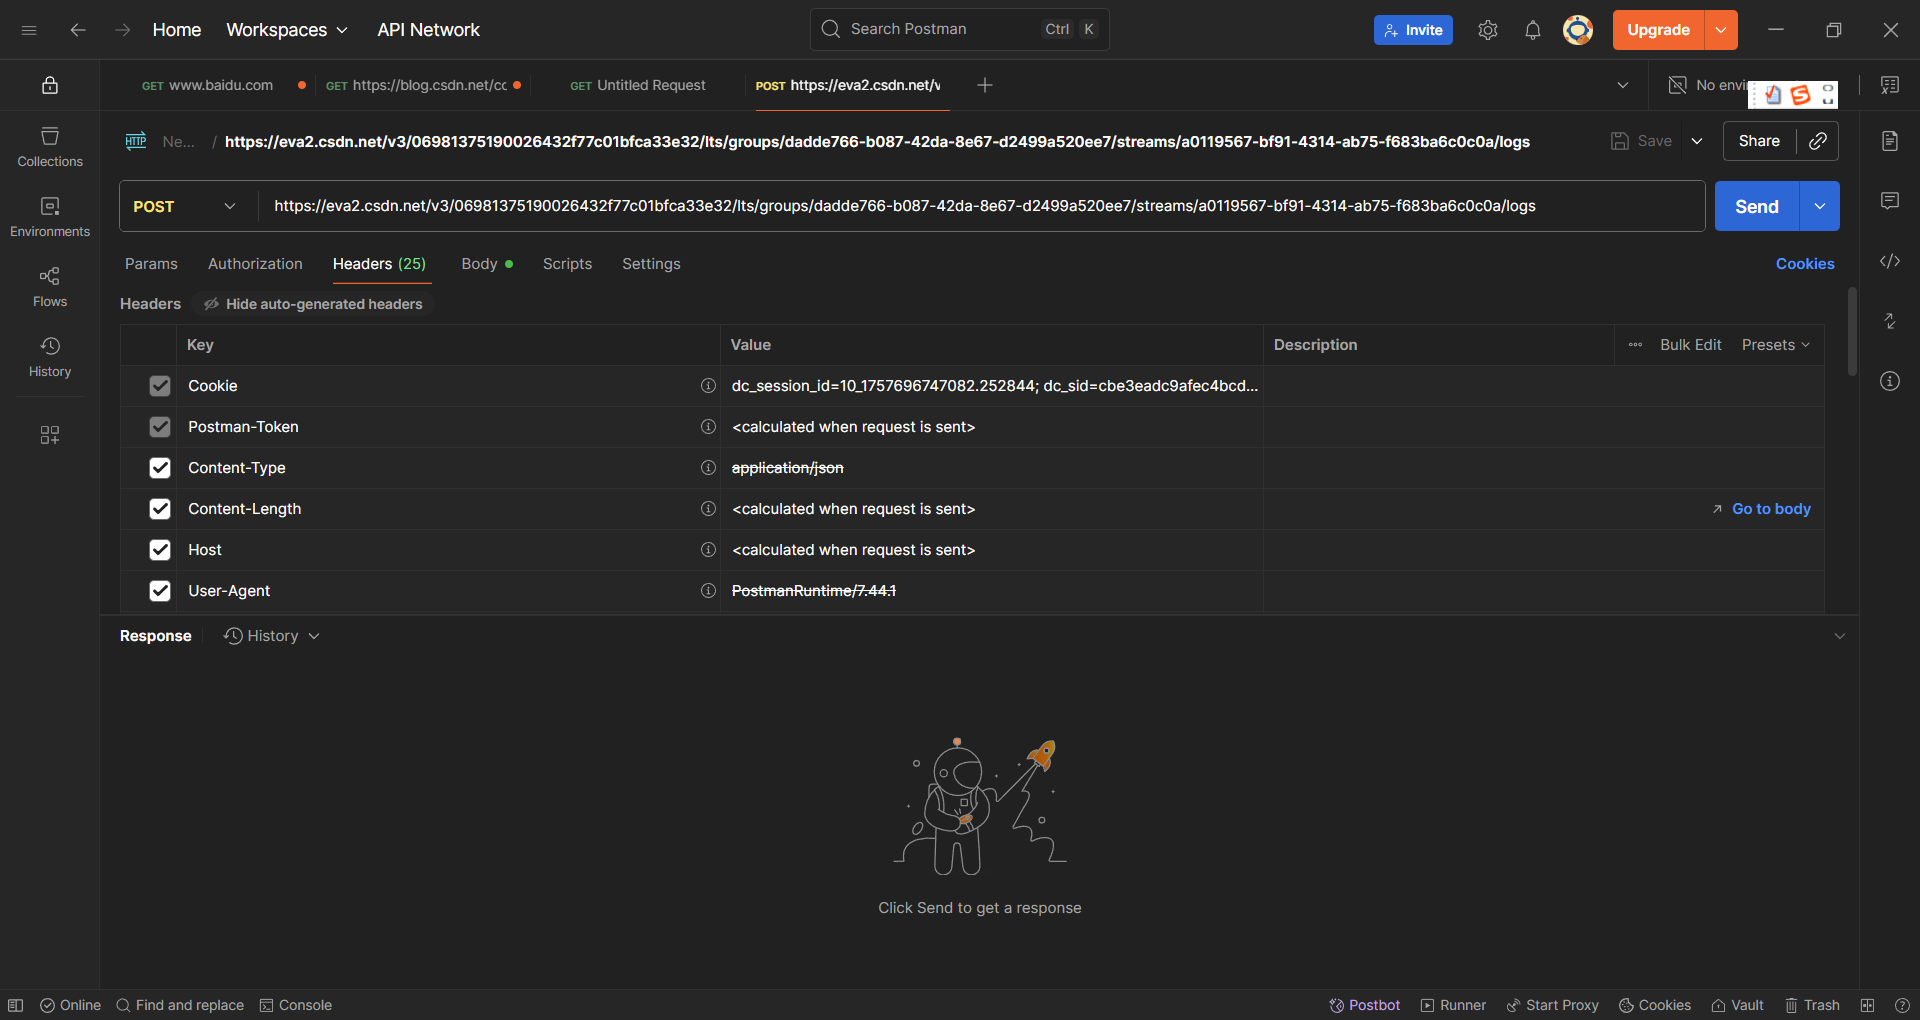Open environment quick look icon
Image resolution: width=1920 pixels, height=1020 pixels.
pyautogui.click(x=1890, y=85)
